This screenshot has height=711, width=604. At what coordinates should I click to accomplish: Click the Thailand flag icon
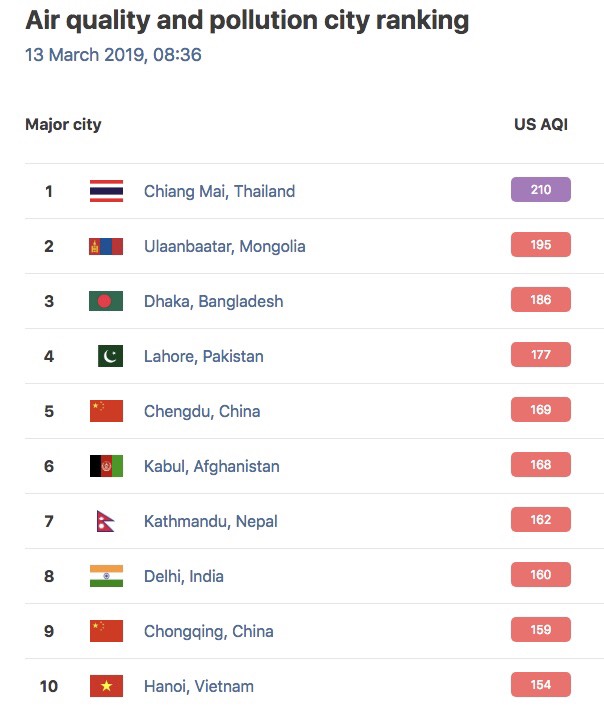click(x=106, y=191)
